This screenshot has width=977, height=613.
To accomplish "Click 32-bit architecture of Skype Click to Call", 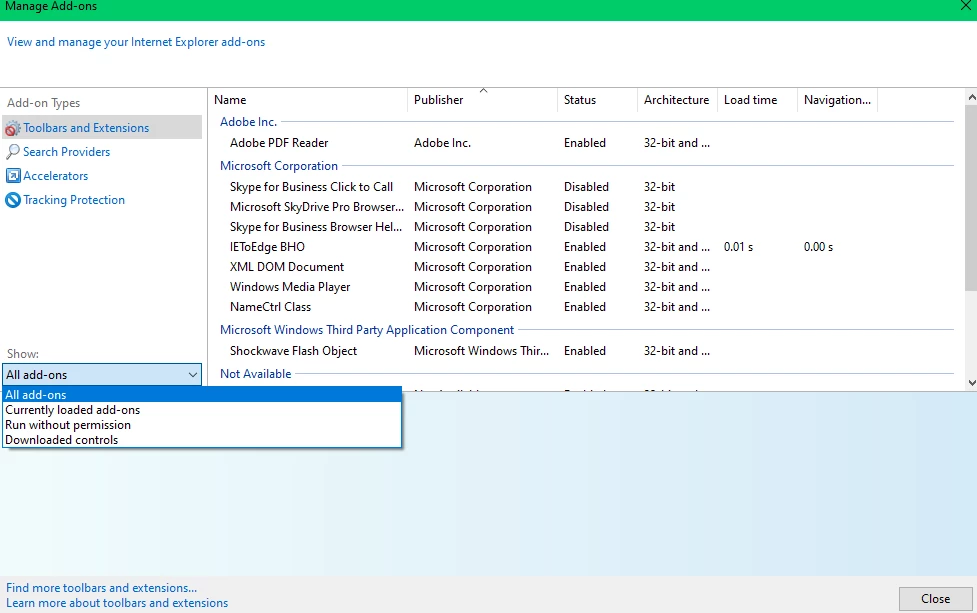I will coord(659,187).
